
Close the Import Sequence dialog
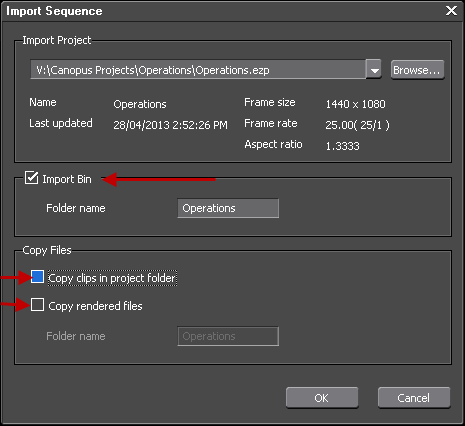pos(451,11)
